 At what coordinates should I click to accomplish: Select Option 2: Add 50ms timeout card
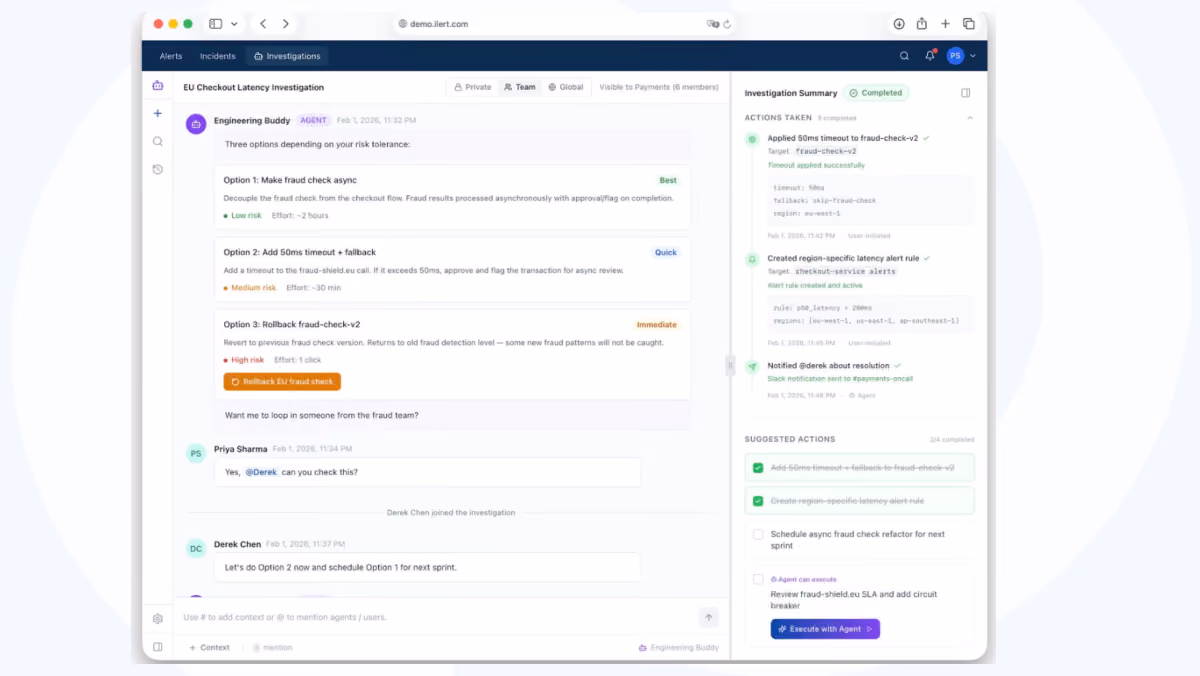click(x=452, y=270)
